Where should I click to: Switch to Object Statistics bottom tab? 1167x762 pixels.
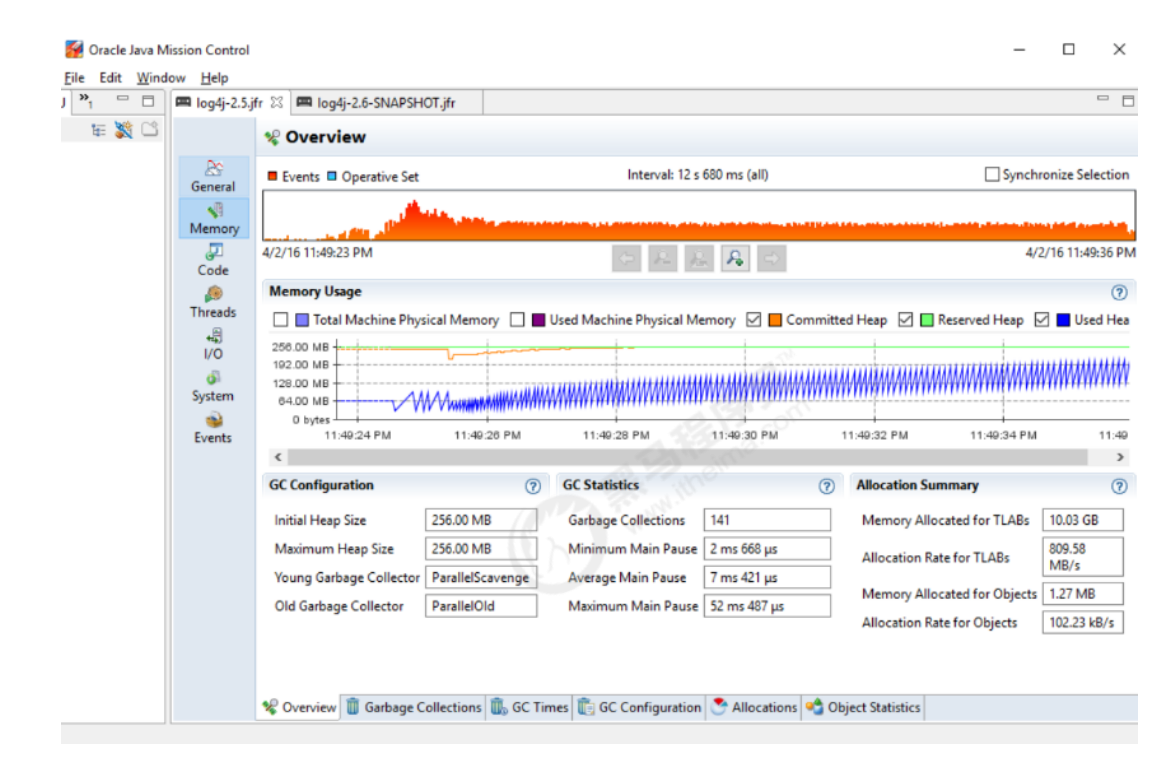tap(863, 707)
